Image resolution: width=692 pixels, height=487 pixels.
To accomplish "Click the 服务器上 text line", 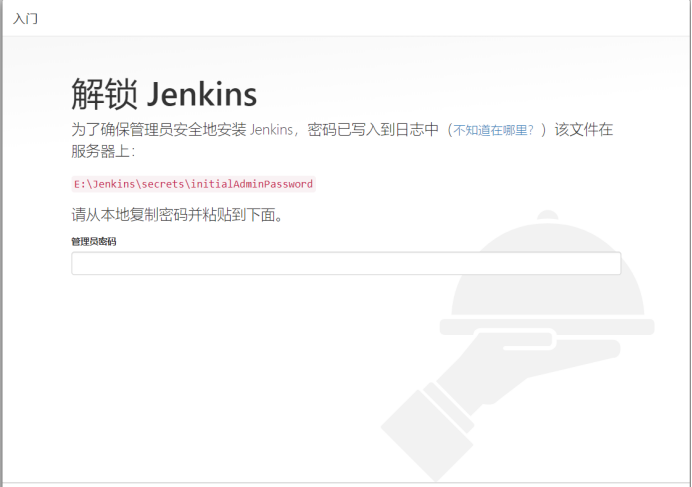I will point(103,151).
